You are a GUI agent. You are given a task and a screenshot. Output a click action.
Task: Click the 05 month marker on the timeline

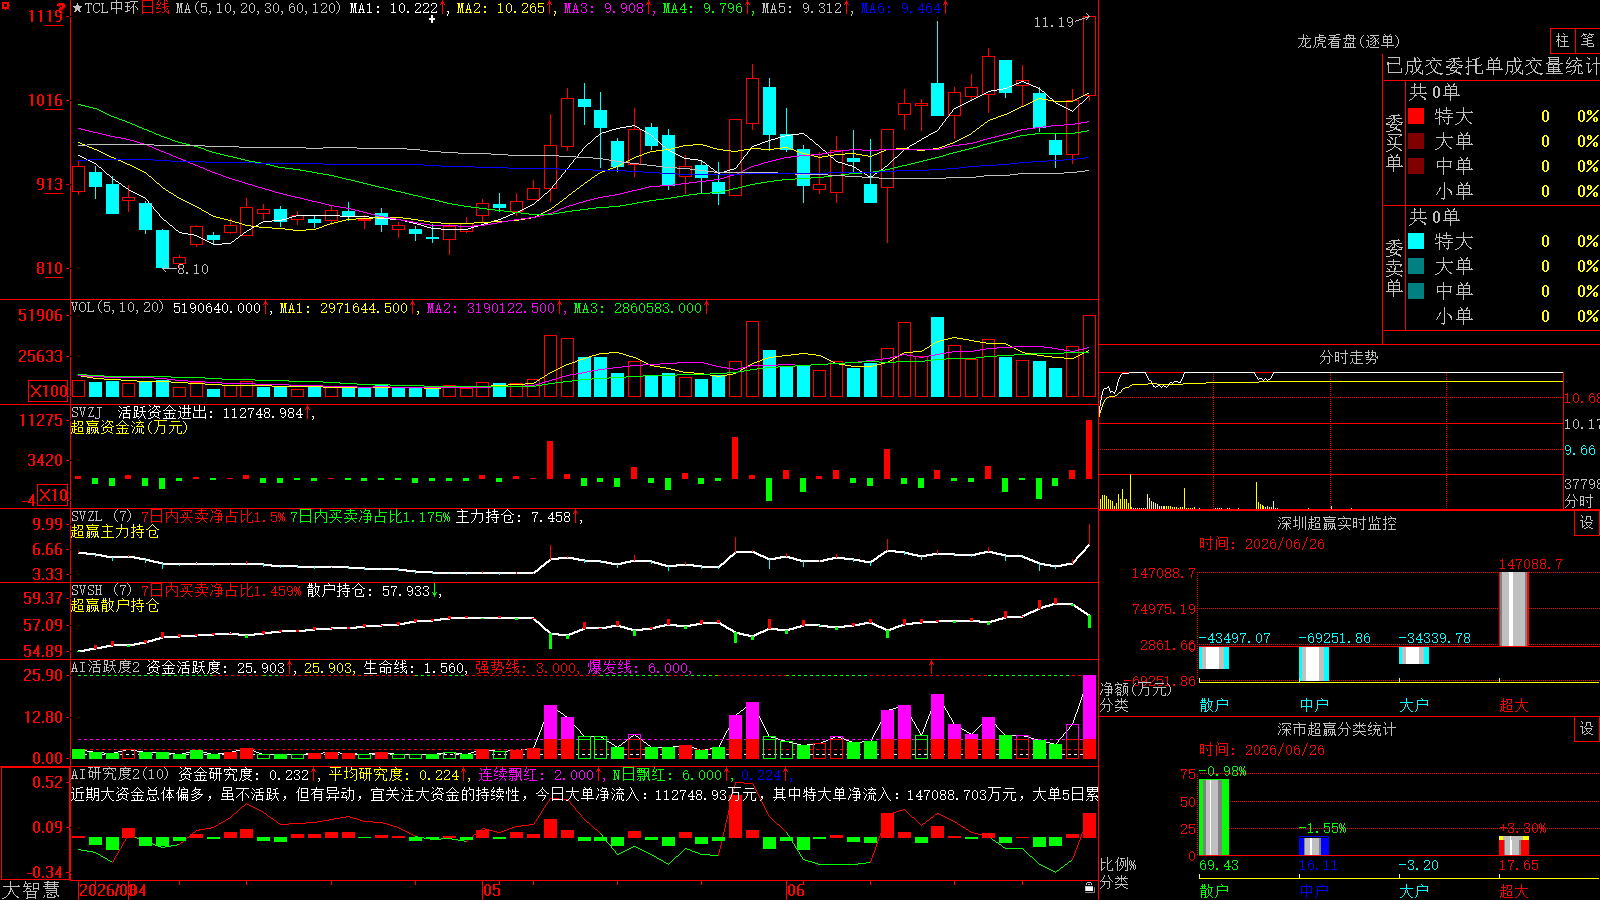(491, 890)
